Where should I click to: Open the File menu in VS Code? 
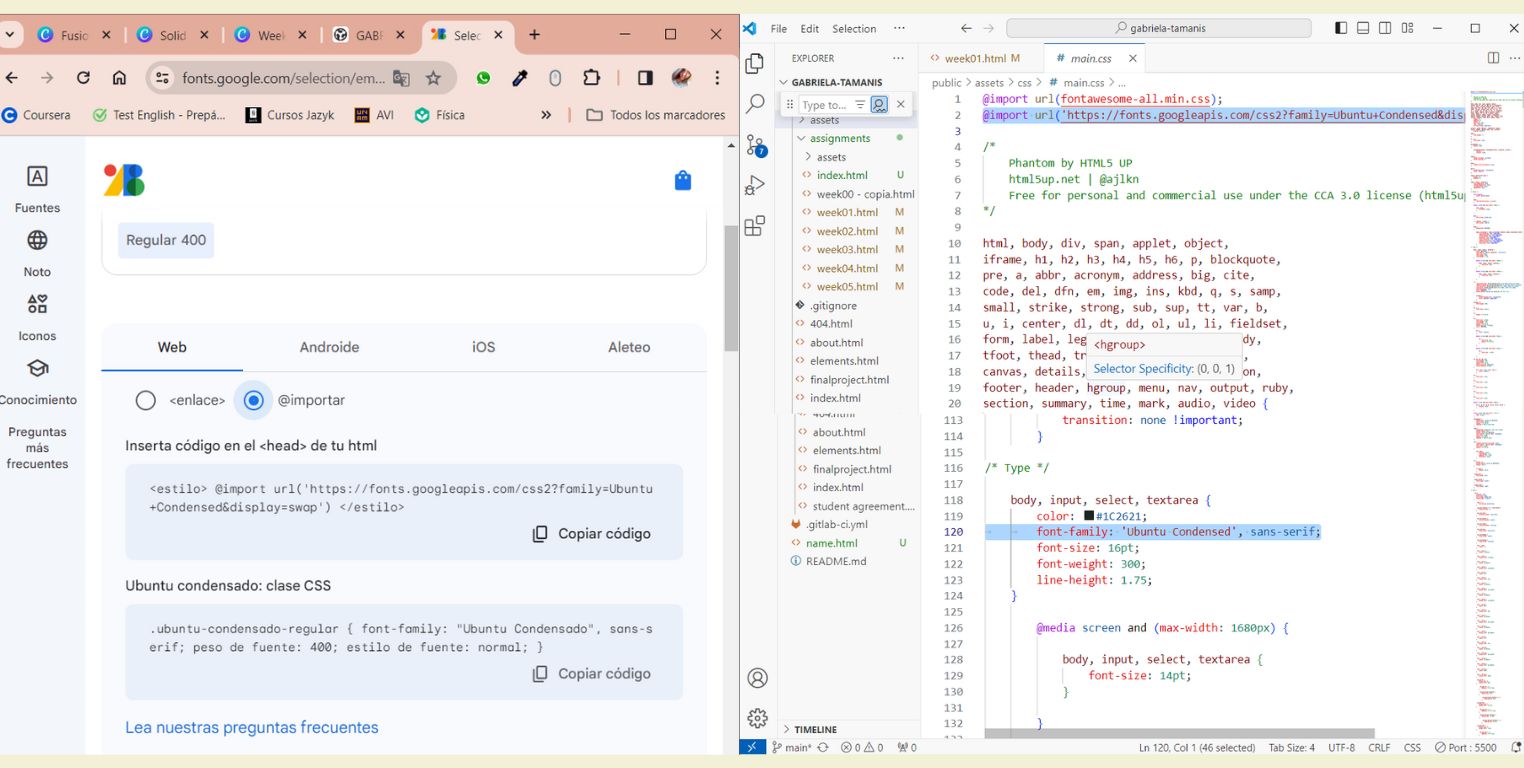779,28
